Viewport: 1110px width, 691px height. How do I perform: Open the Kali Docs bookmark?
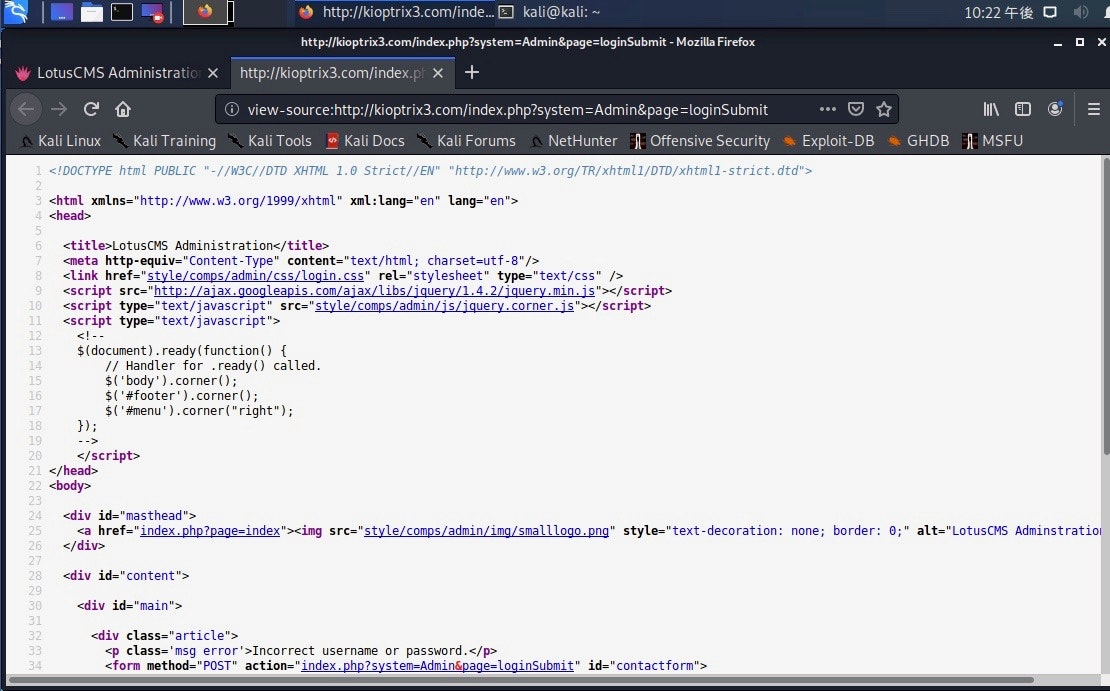[365, 141]
